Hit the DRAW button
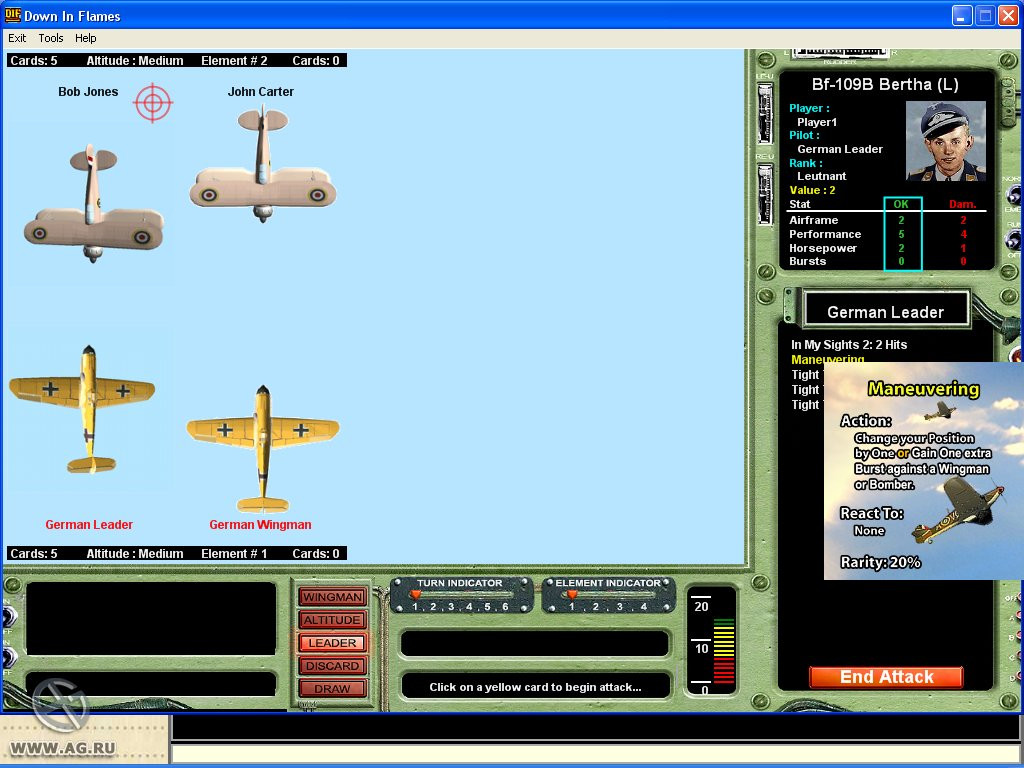The height and width of the screenshot is (768, 1024). point(332,688)
